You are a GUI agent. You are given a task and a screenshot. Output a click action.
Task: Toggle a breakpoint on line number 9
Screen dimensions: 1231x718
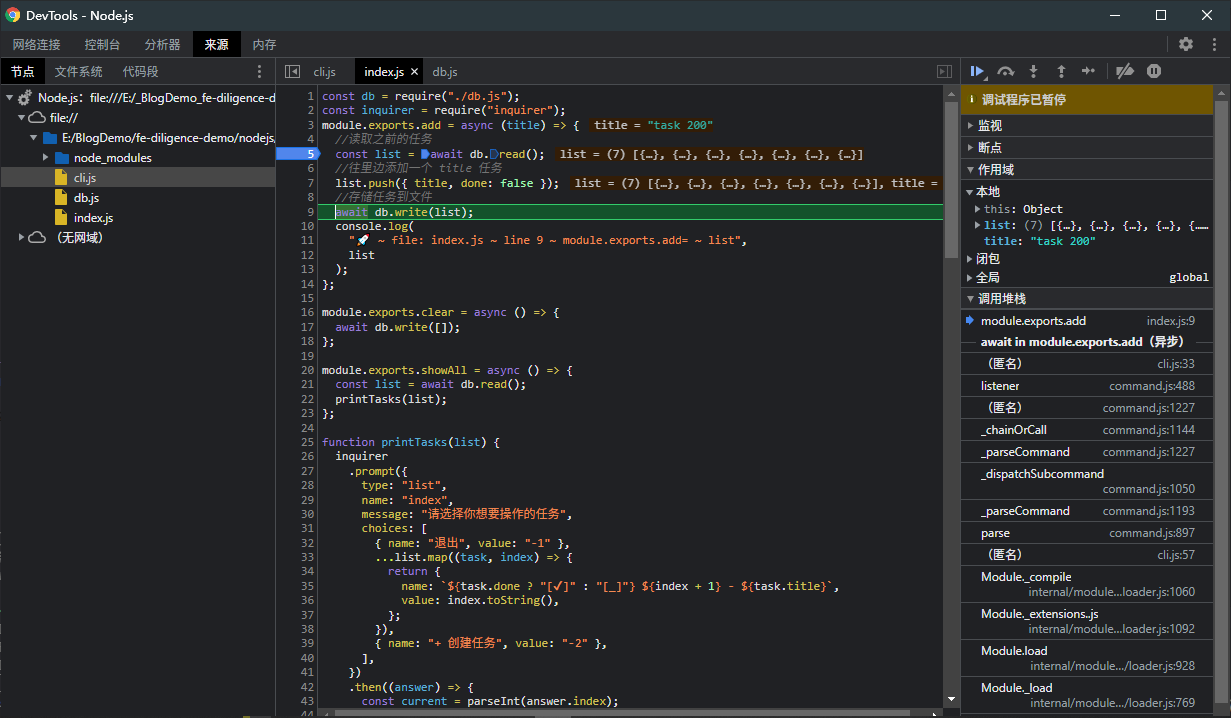[x=311, y=212]
